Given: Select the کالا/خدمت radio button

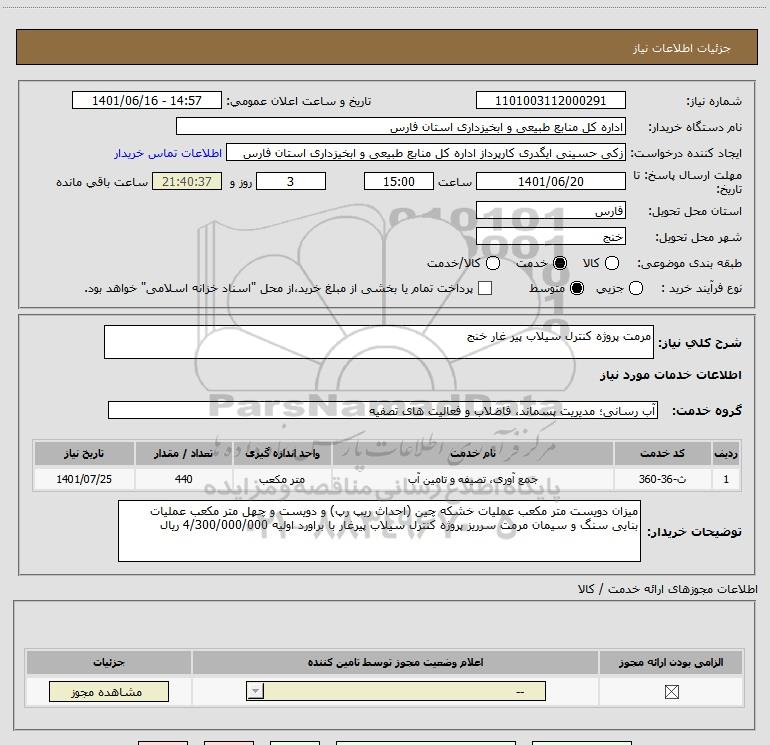Looking at the screenshot, I should [493, 263].
